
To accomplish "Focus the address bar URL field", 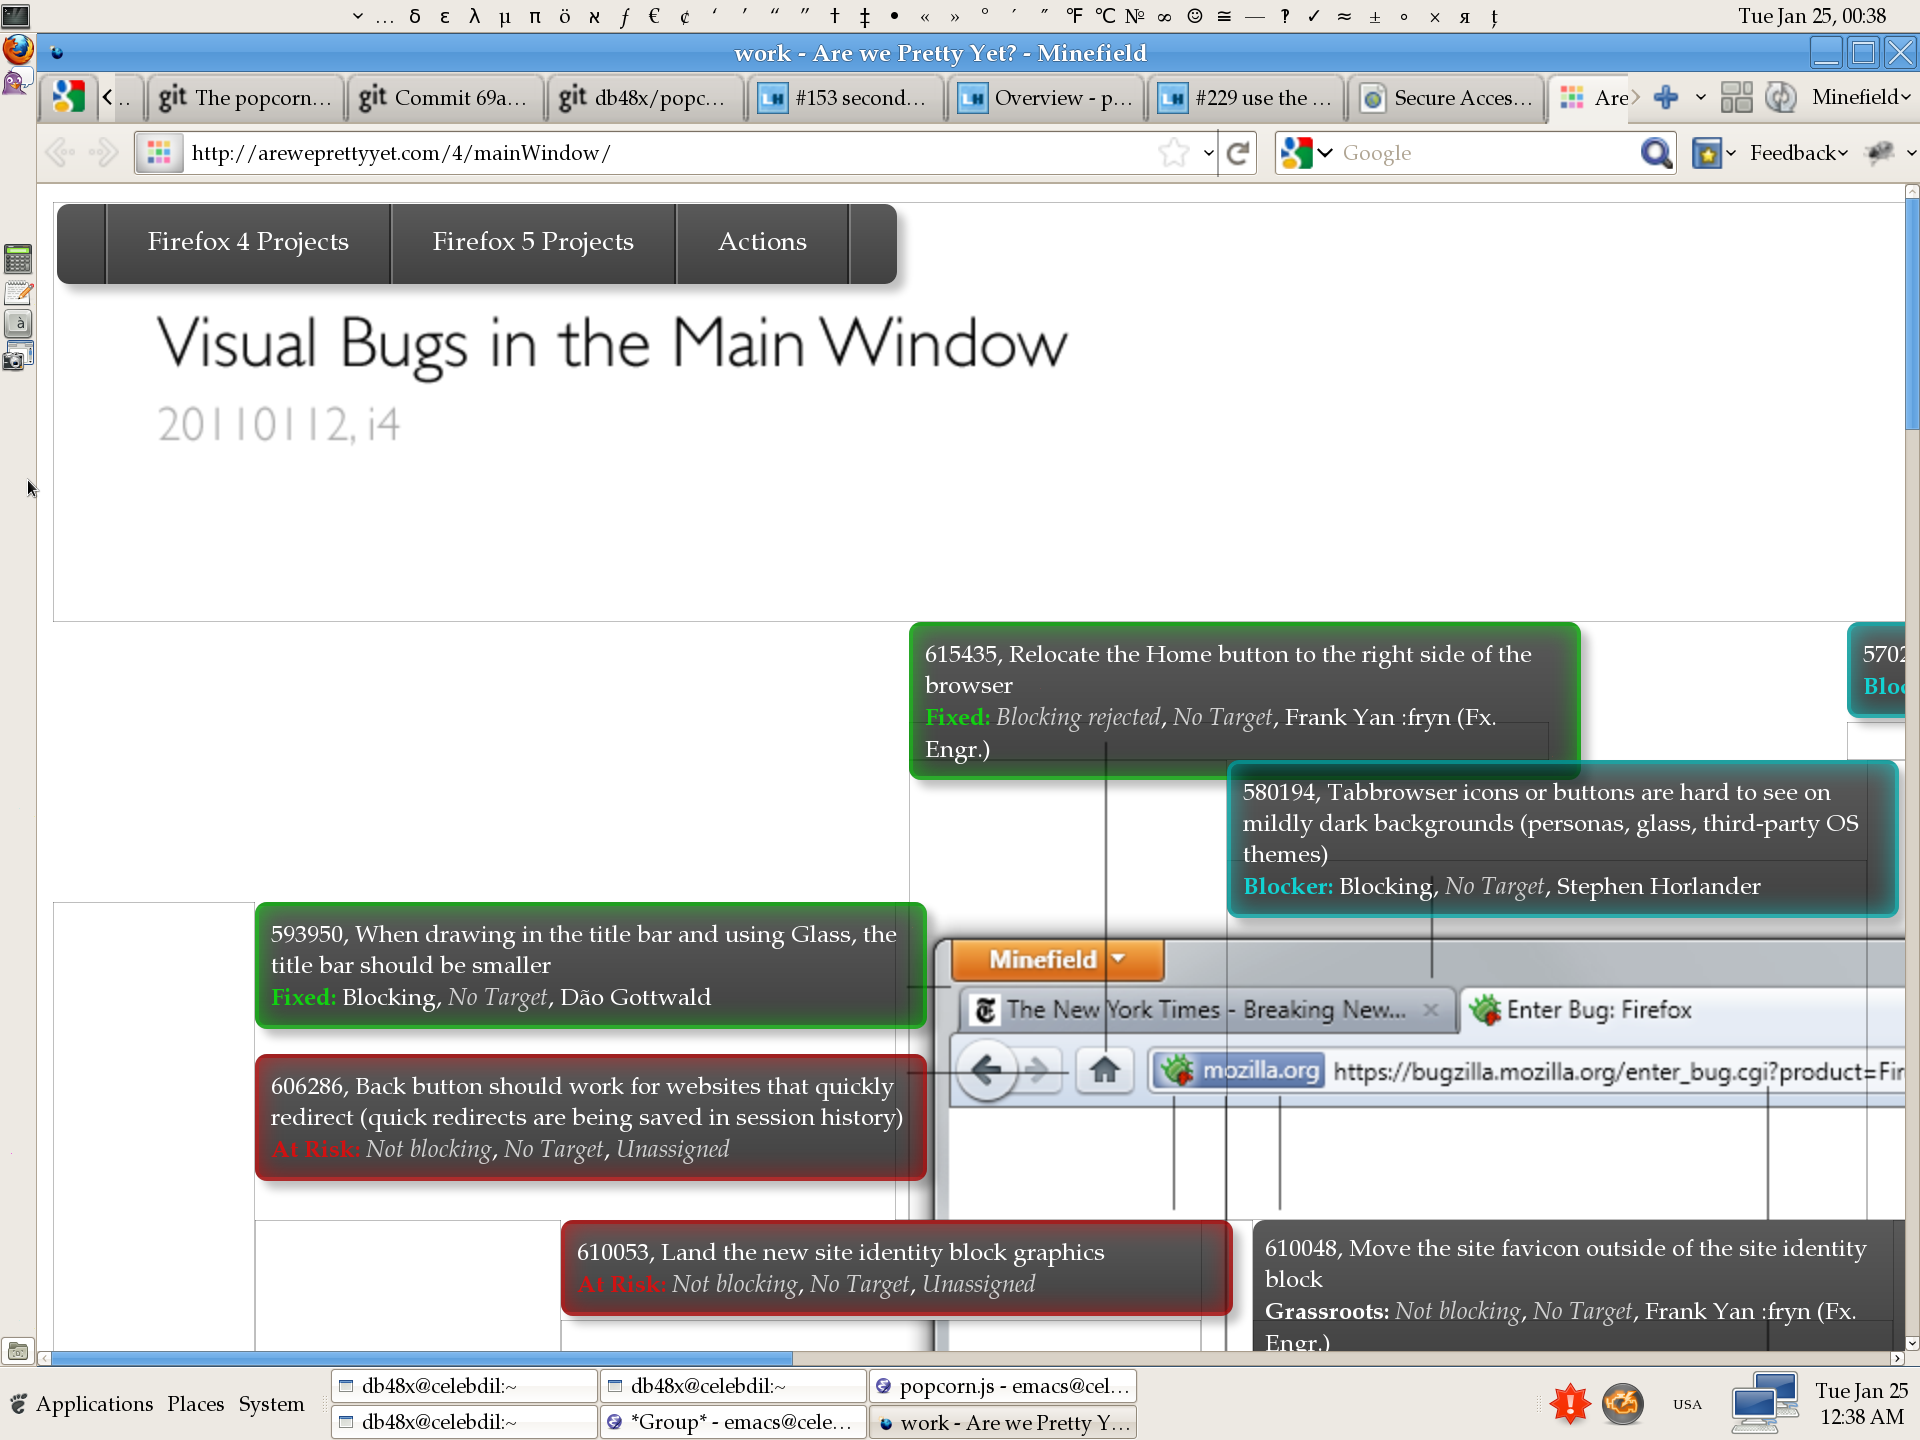I will (x=670, y=153).
